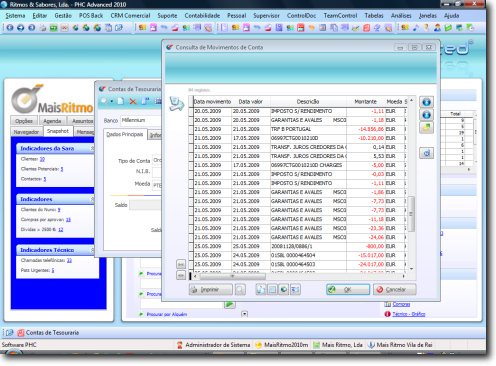Click the printer icon in the main toolbar
496x366 pixels.
(43, 28)
